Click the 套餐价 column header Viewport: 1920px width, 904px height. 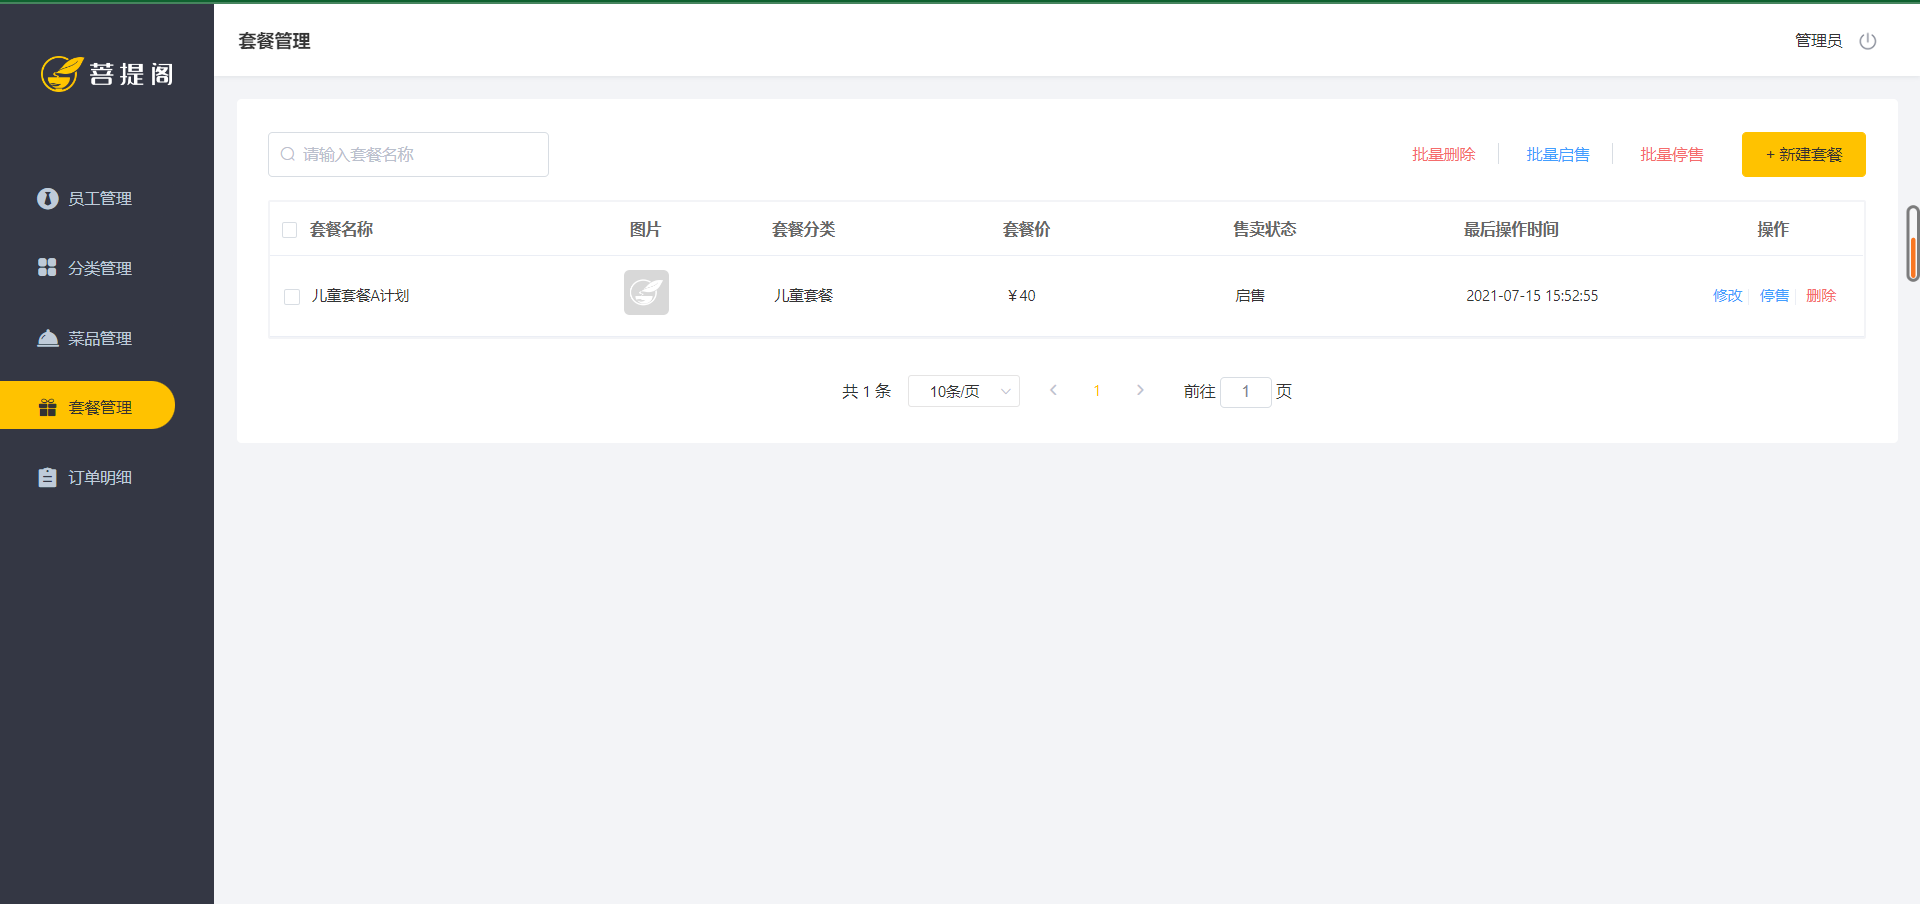1027,229
